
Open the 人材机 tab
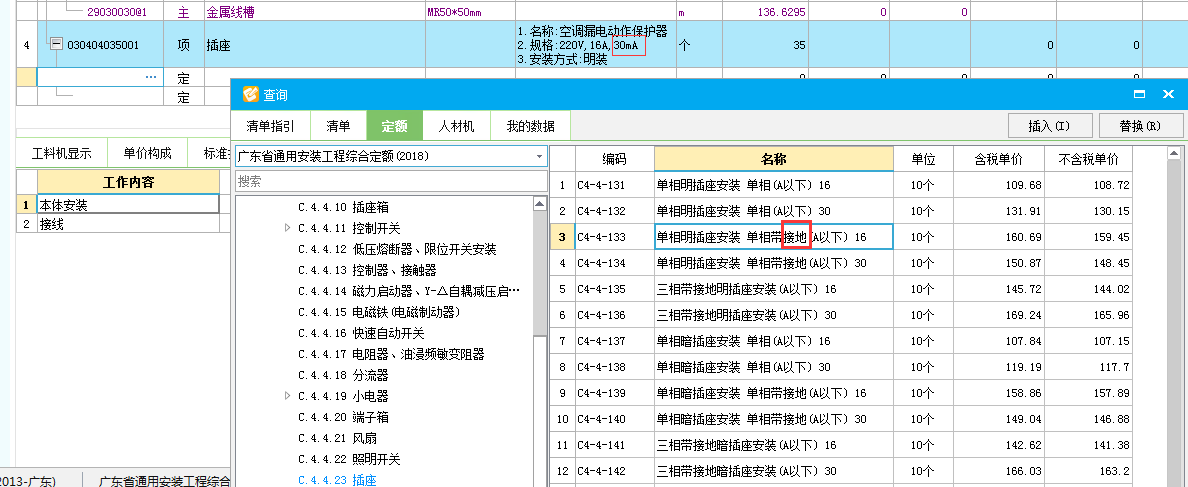(456, 126)
